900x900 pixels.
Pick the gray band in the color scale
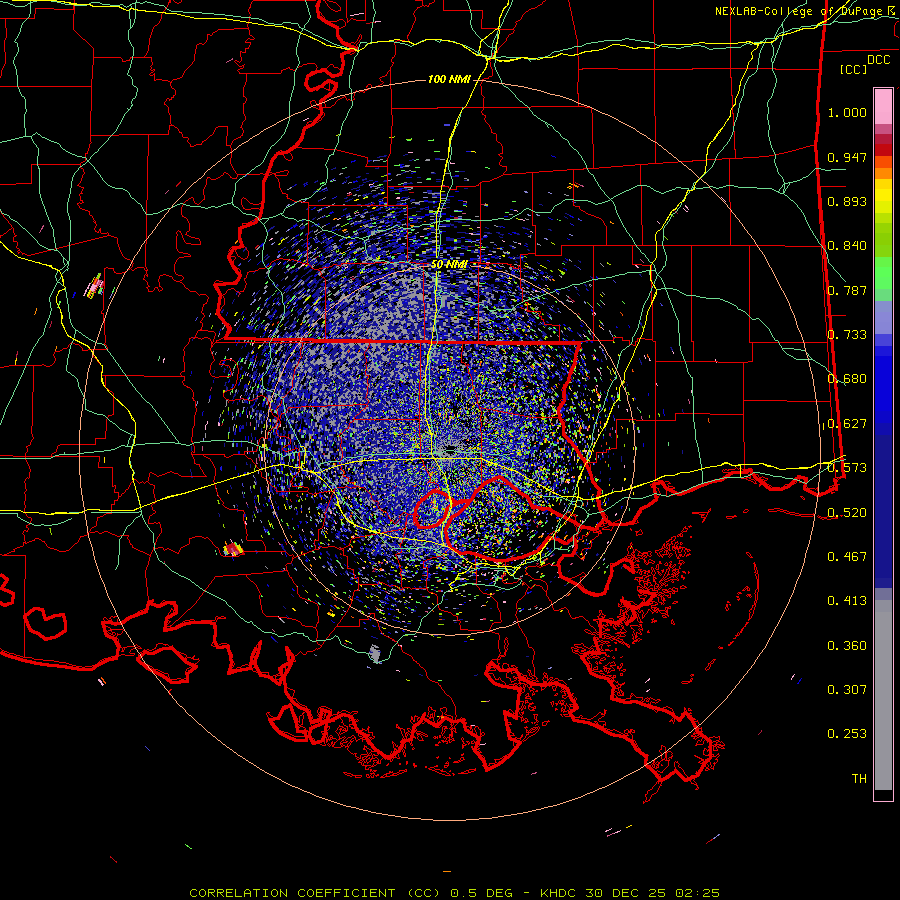tap(883, 695)
